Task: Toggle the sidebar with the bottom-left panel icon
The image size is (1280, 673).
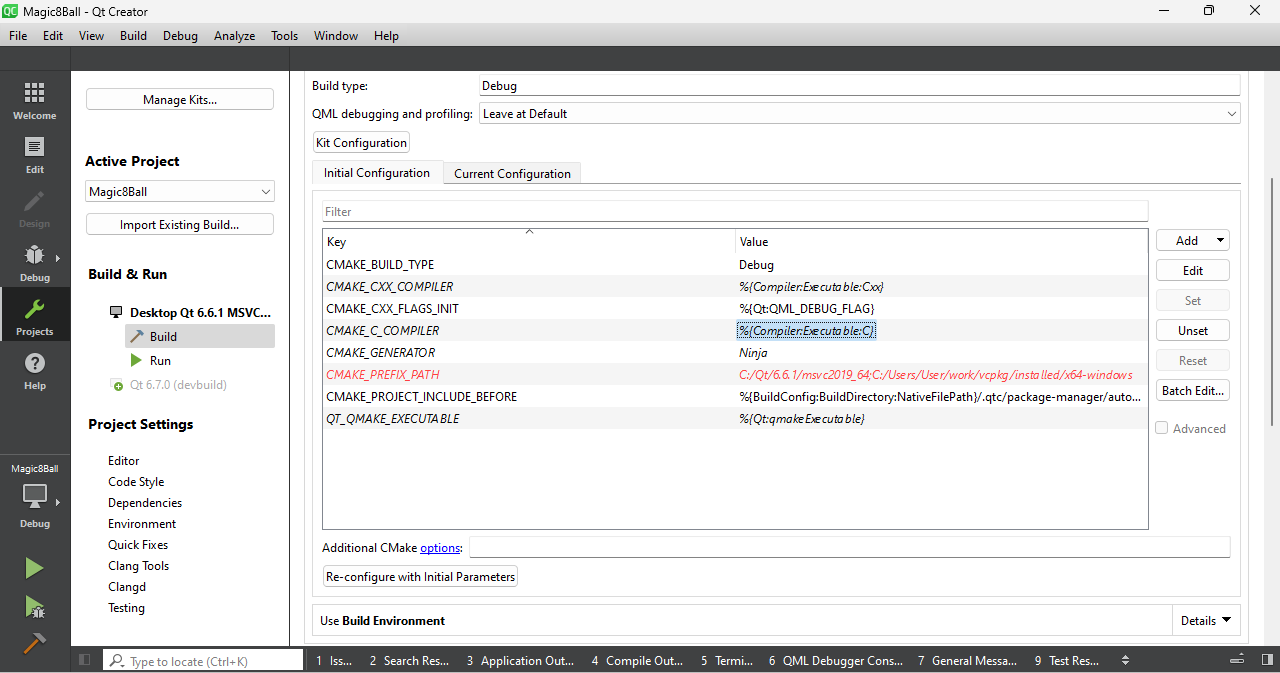Action: (84, 660)
